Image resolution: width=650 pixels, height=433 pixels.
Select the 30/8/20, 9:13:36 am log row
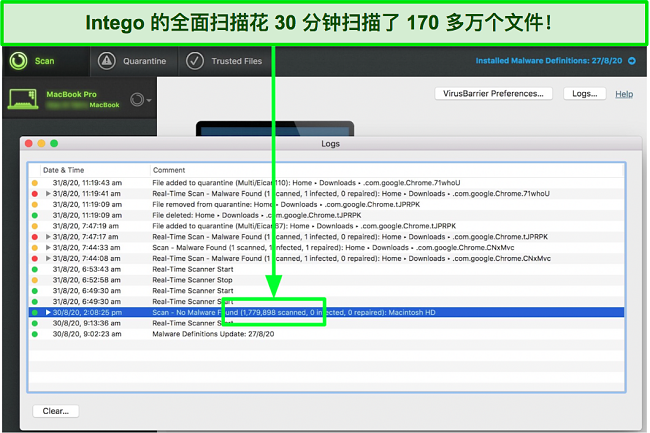click(x=327, y=323)
